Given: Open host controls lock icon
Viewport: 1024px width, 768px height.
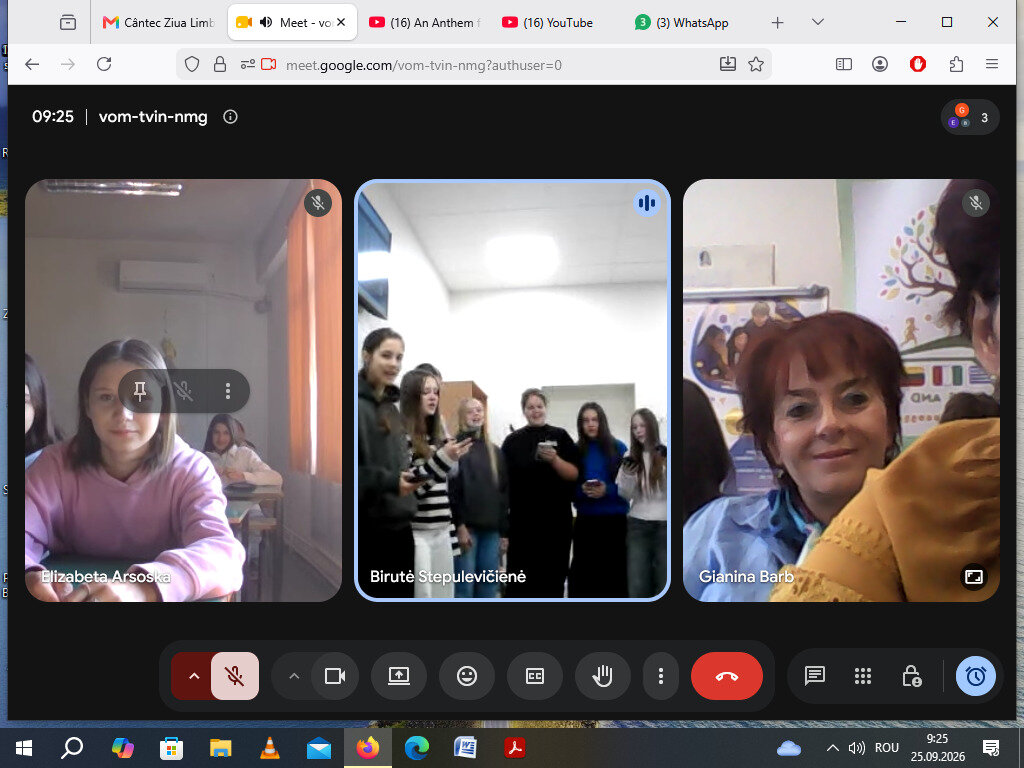Looking at the screenshot, I should 911,676.
